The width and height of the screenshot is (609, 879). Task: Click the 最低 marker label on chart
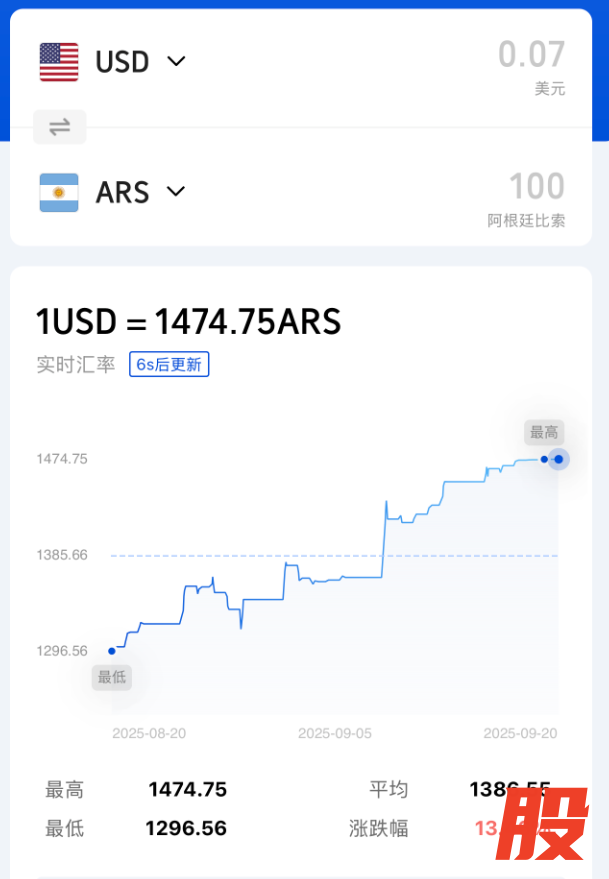(x=112, y=677)
